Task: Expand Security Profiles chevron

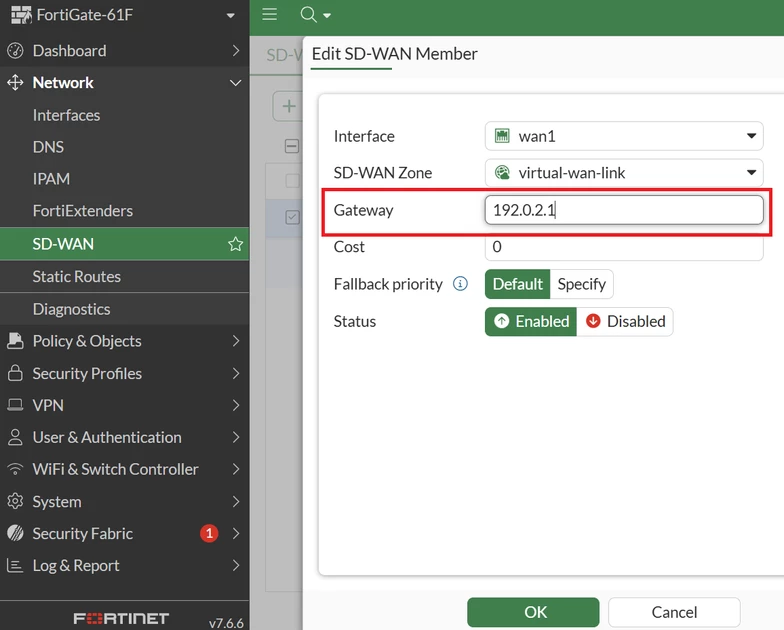Action: [x=236, y=373]
